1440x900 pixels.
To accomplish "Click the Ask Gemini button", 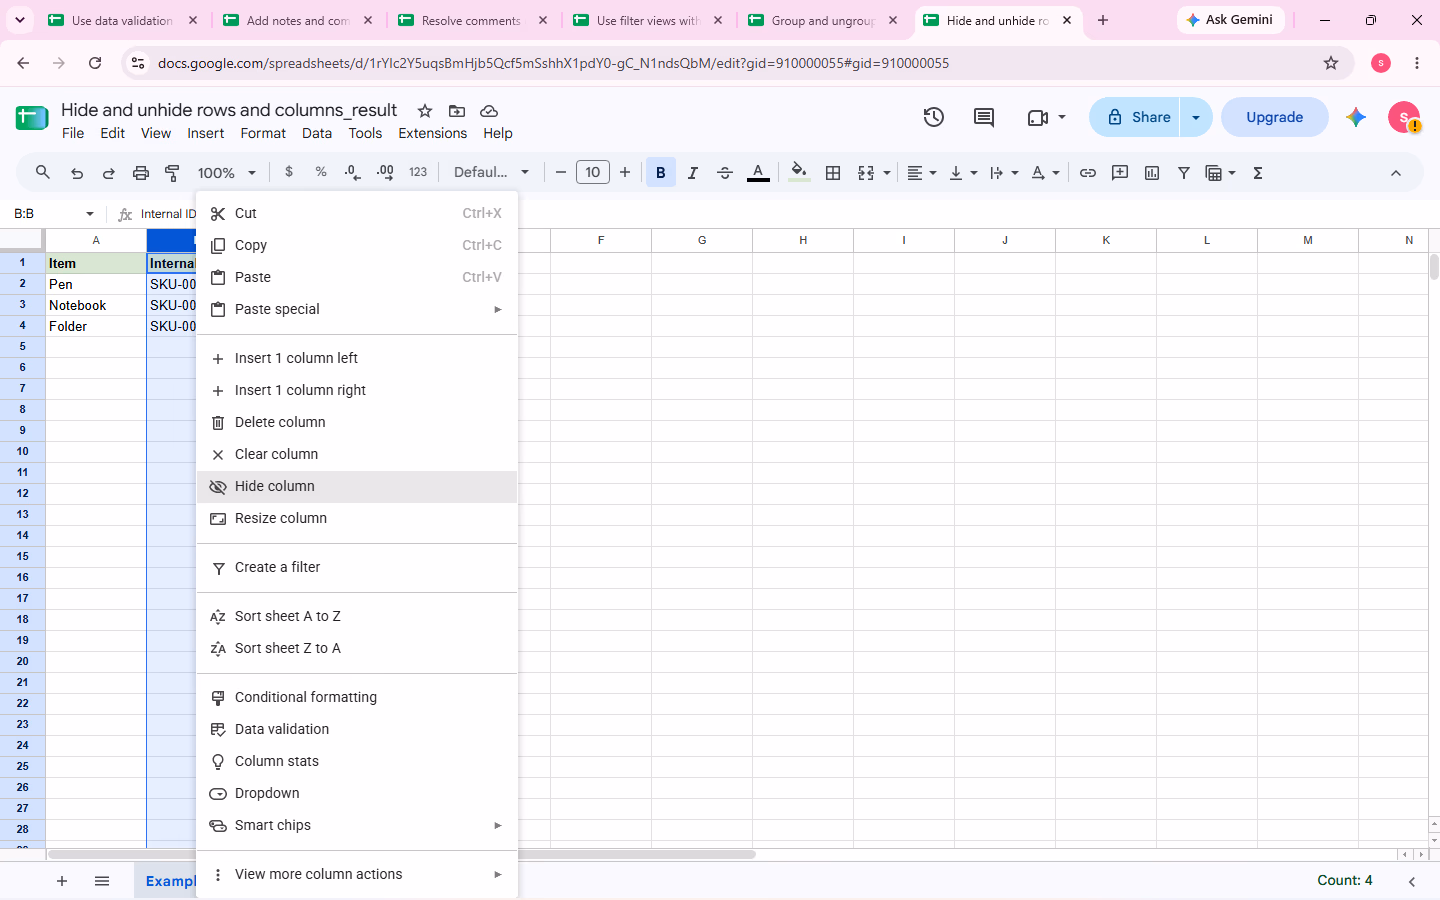I will [1230, 20].
